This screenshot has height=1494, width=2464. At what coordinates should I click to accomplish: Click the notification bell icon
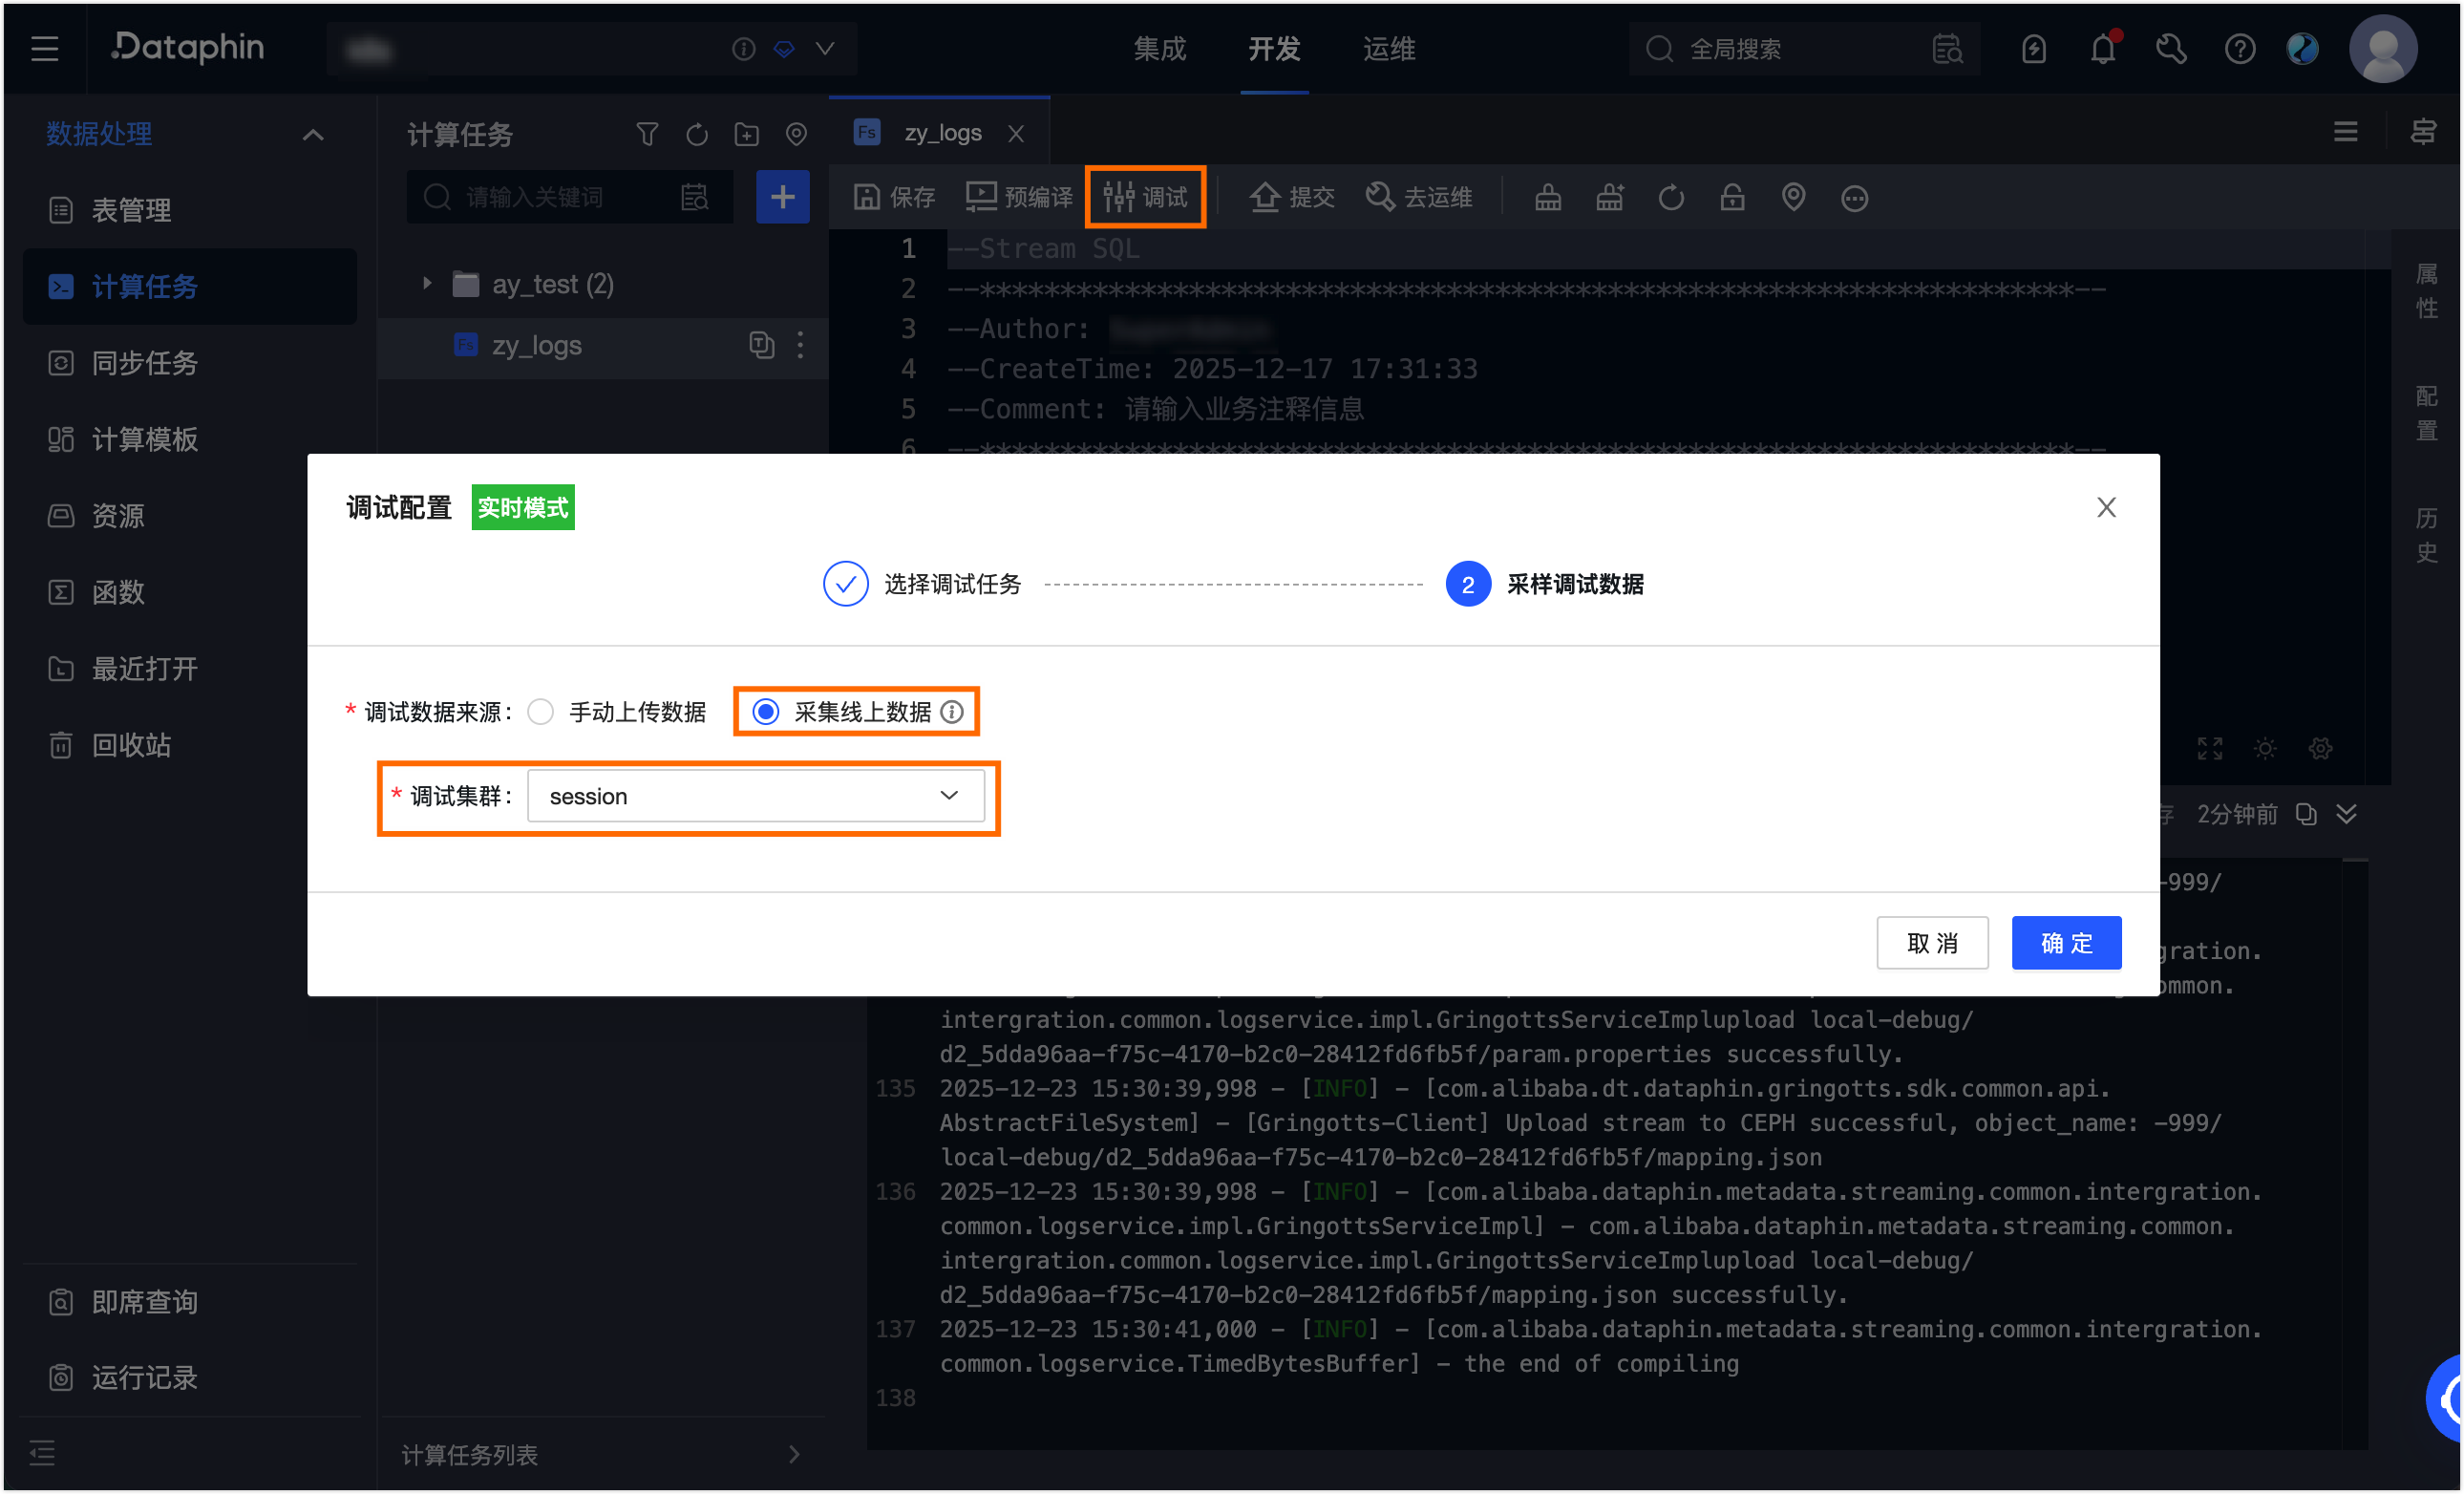[2102, 49]
